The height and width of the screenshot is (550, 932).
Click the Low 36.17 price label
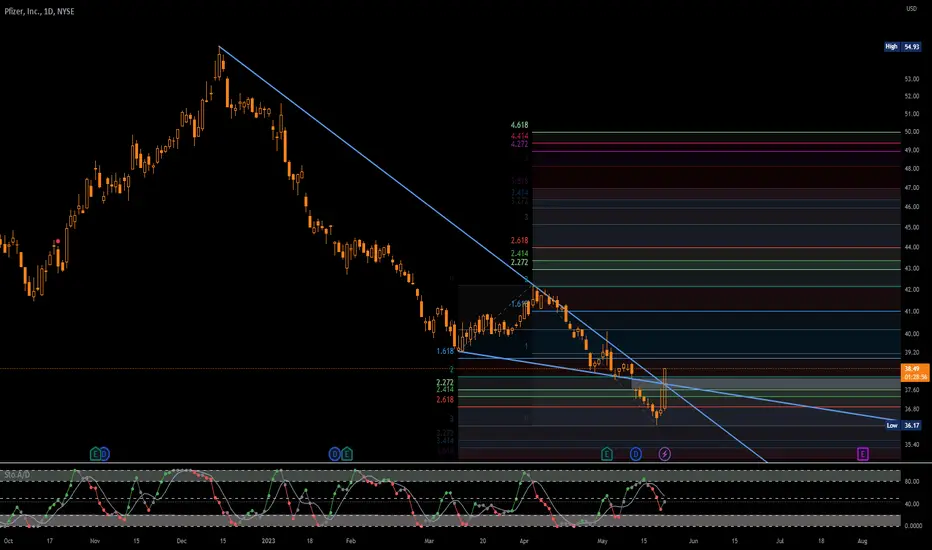[x=903, y=425]
